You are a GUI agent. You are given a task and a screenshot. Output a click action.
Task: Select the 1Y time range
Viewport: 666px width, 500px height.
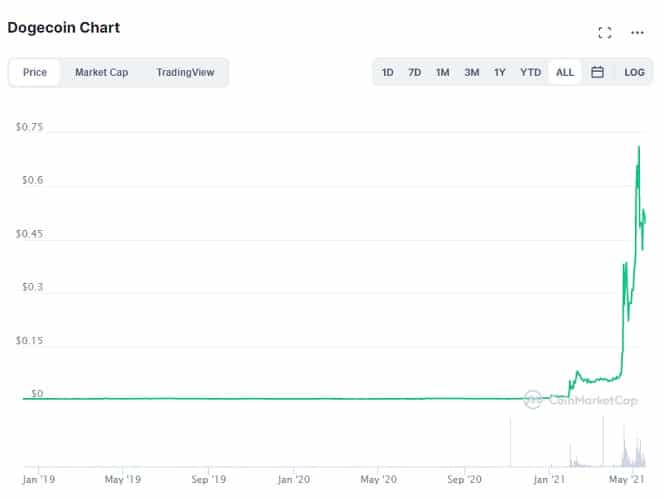[499, 72]
